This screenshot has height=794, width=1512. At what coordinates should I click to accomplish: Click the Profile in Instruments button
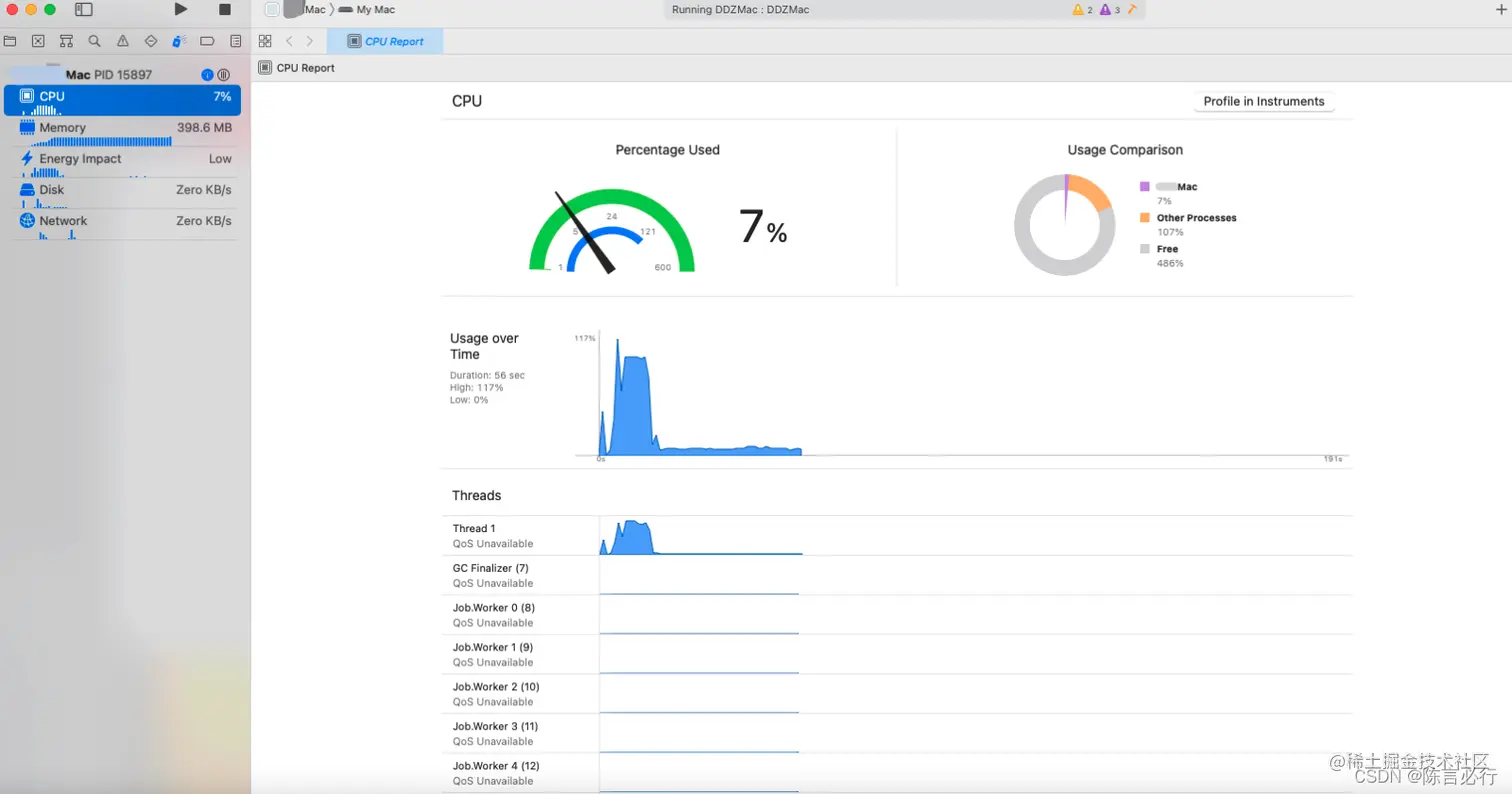coord(1264,101)
